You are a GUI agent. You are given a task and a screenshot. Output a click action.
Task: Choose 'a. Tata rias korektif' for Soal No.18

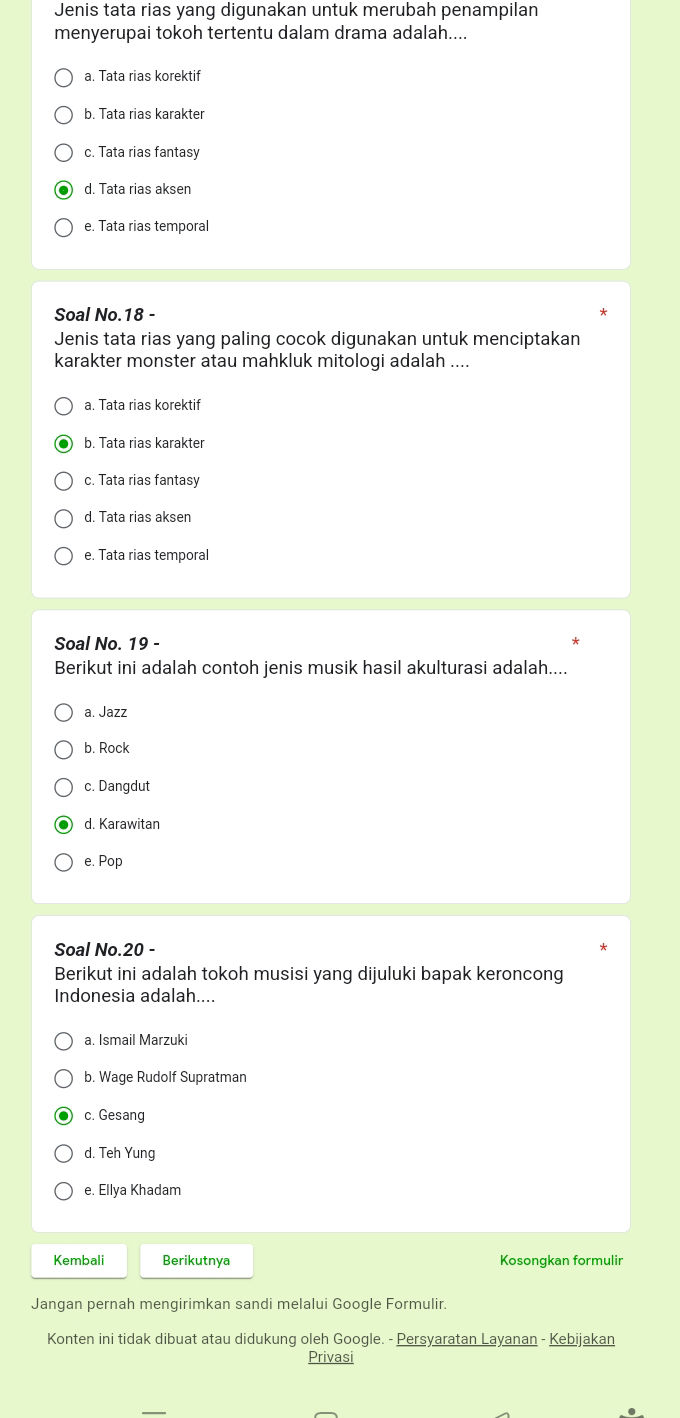[x=63, y=406]
